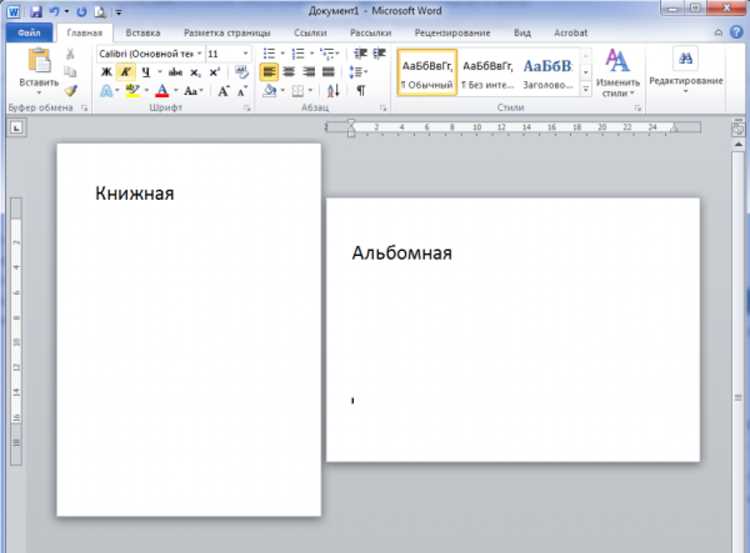The width and height of the screenshot is (750, 553).
Task: Apply the Без интервала style
Action: pos(487,73)
